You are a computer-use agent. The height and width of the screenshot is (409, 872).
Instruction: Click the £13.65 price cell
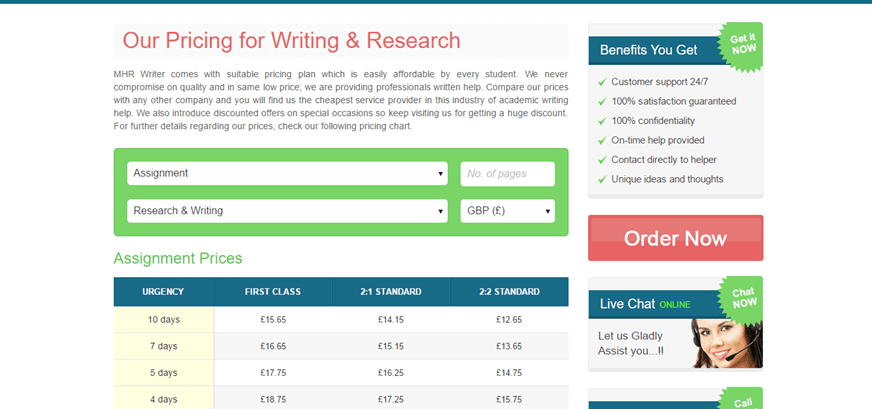pyautogui.click(x=509, y=346)
